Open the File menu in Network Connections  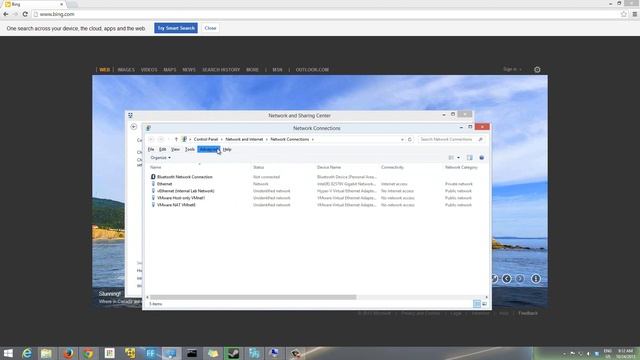151,149
